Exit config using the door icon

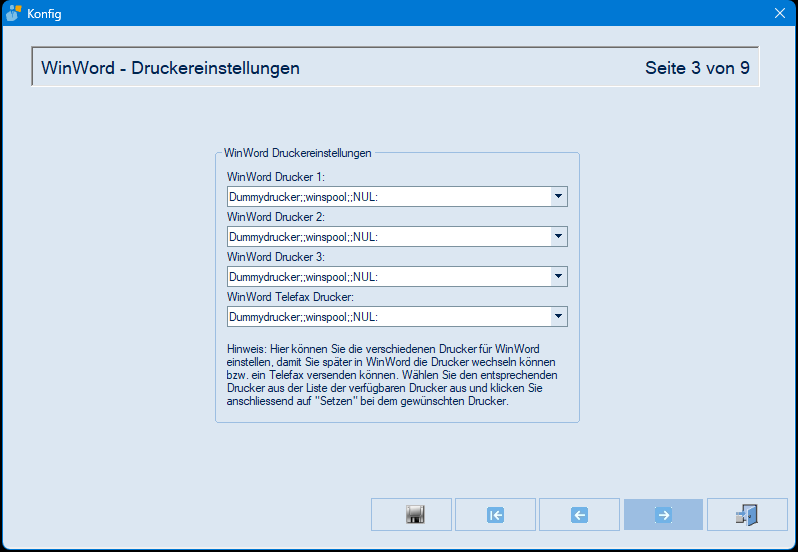(747, 514)
